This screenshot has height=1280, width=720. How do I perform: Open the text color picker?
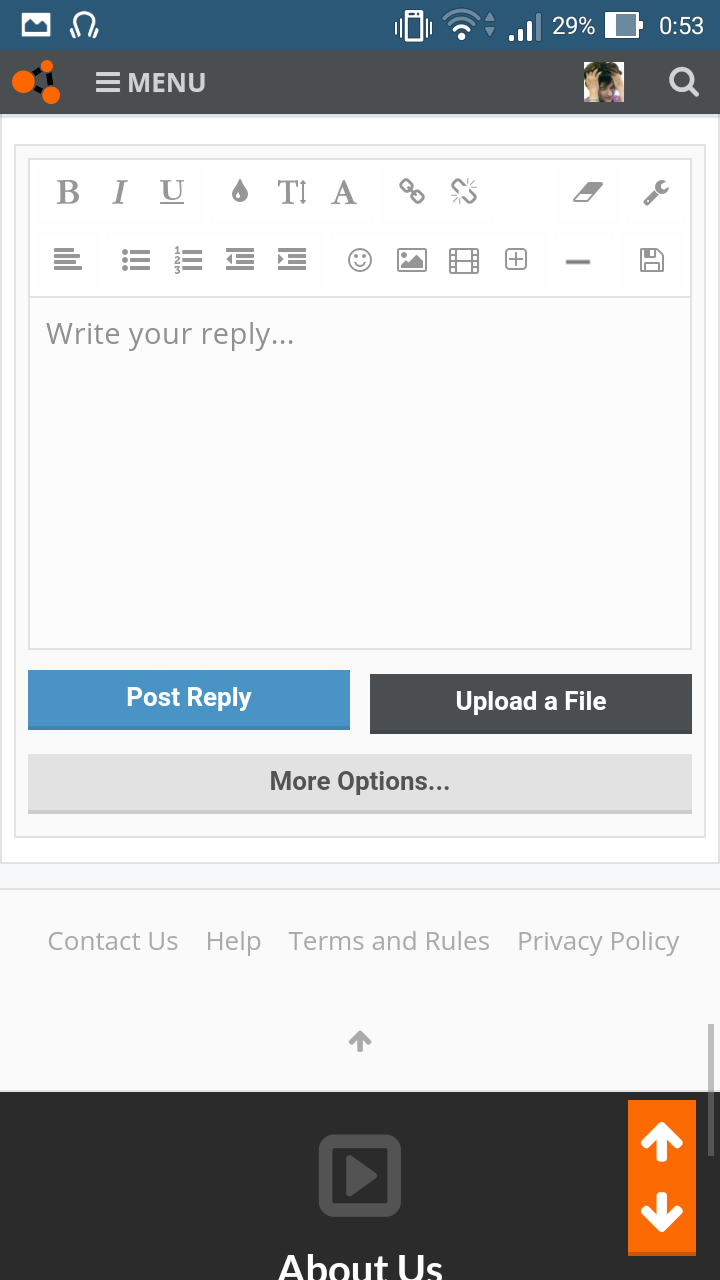[239, 192]
